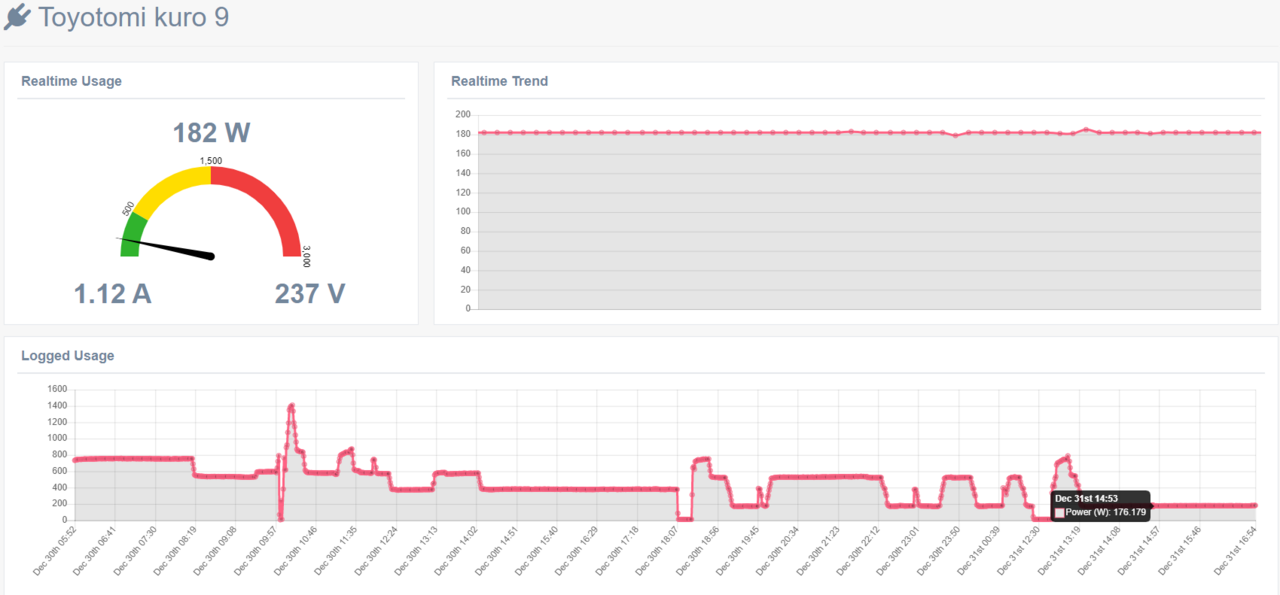Click the Dec 31st 16:54 time label

pyautogui.click(x=1234, y=550)
